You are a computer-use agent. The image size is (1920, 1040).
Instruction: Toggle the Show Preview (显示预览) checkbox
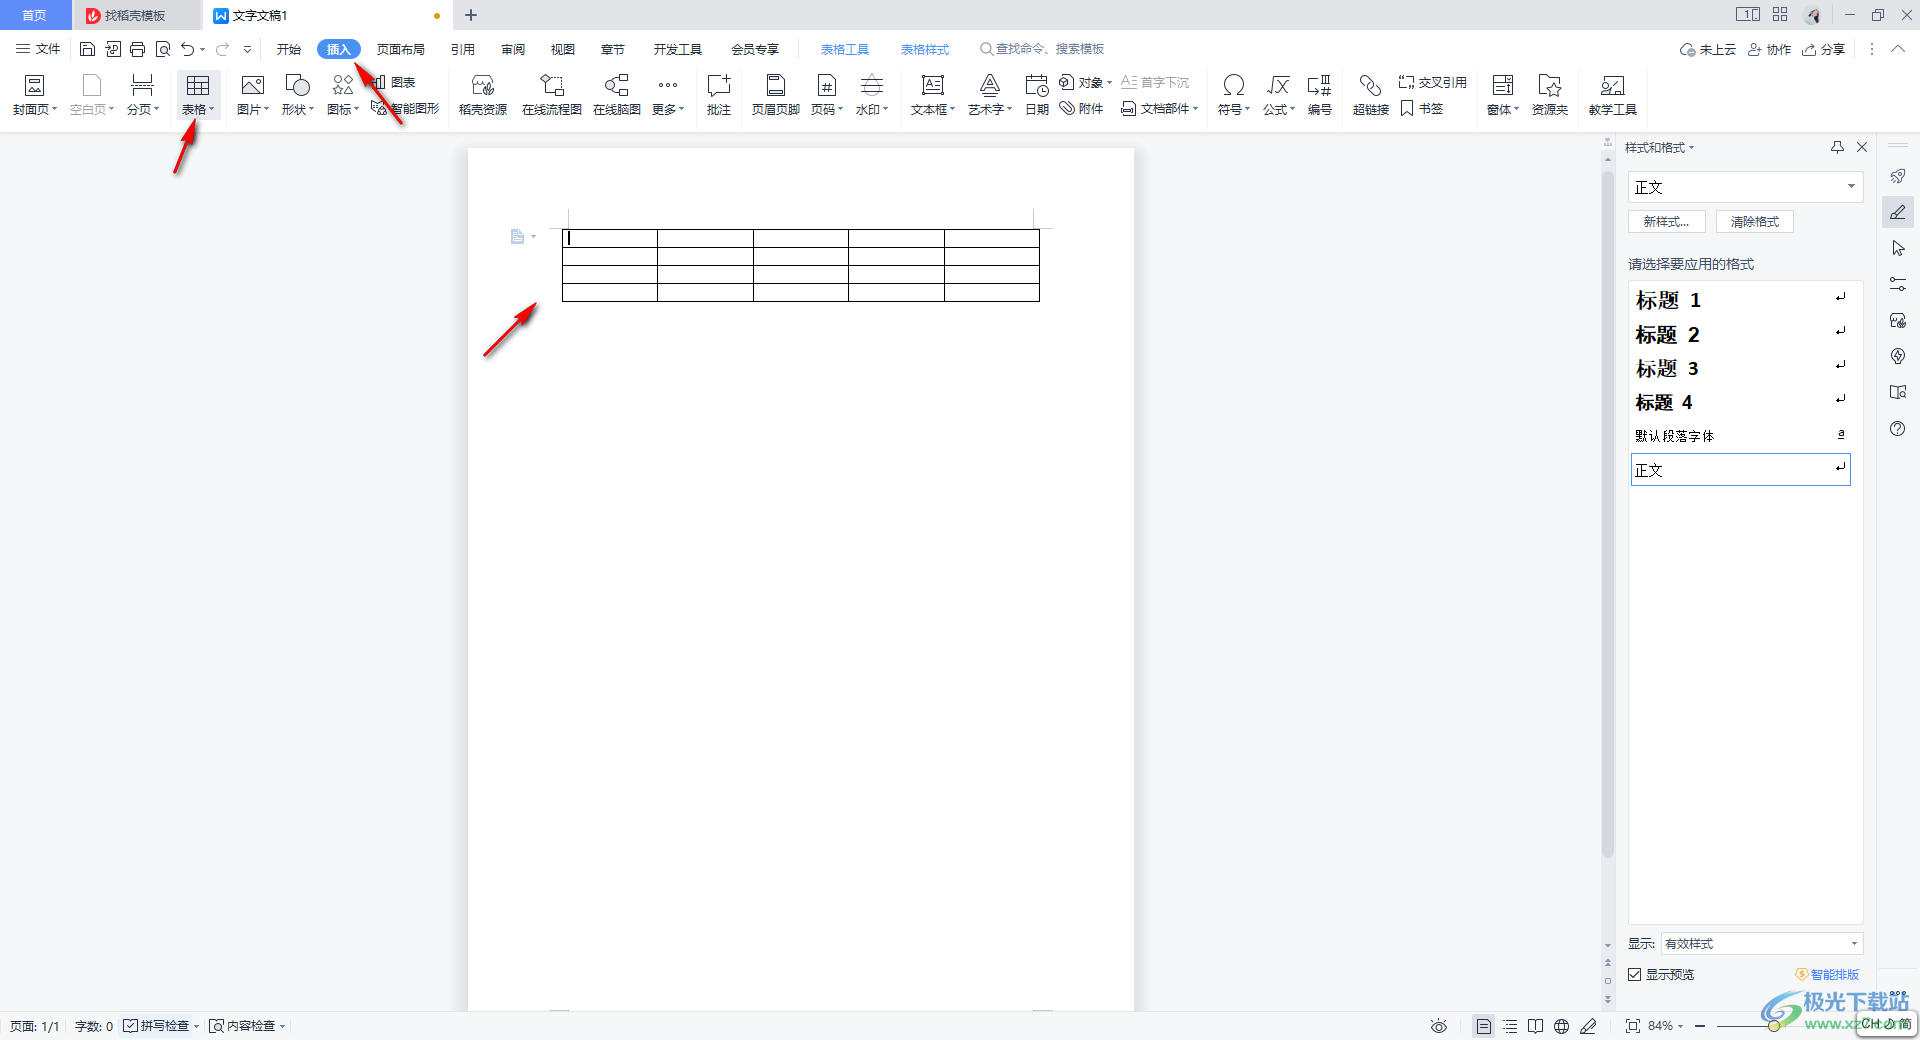(x=1635, y=974)
